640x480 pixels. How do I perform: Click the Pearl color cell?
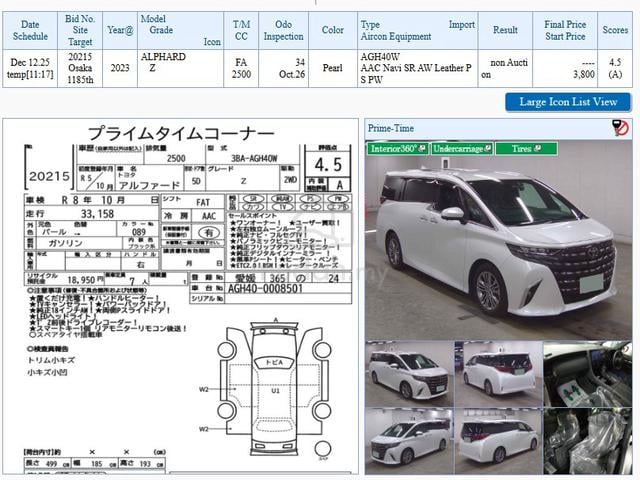[x=333, y=69]
